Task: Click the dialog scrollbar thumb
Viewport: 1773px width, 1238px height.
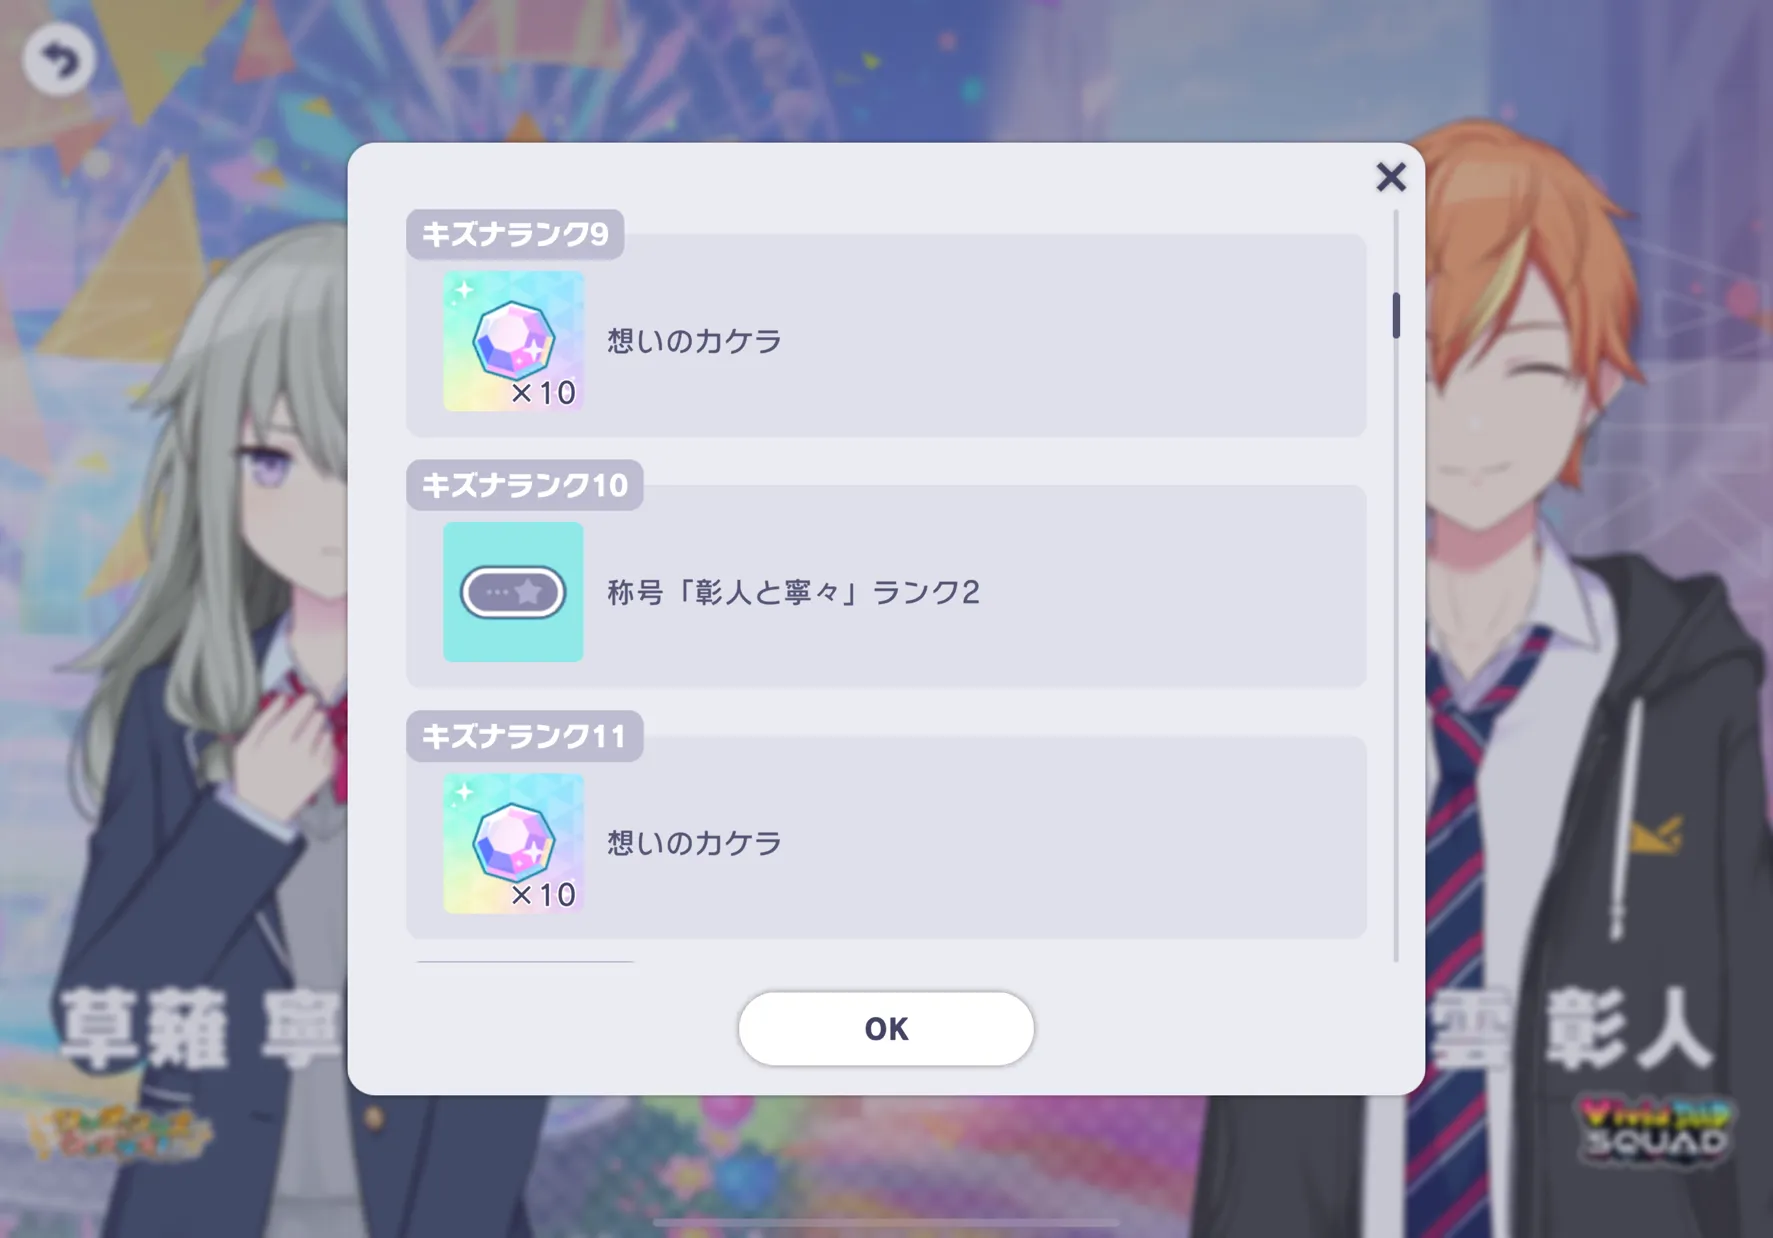Action: click(x=1396, y=315)
